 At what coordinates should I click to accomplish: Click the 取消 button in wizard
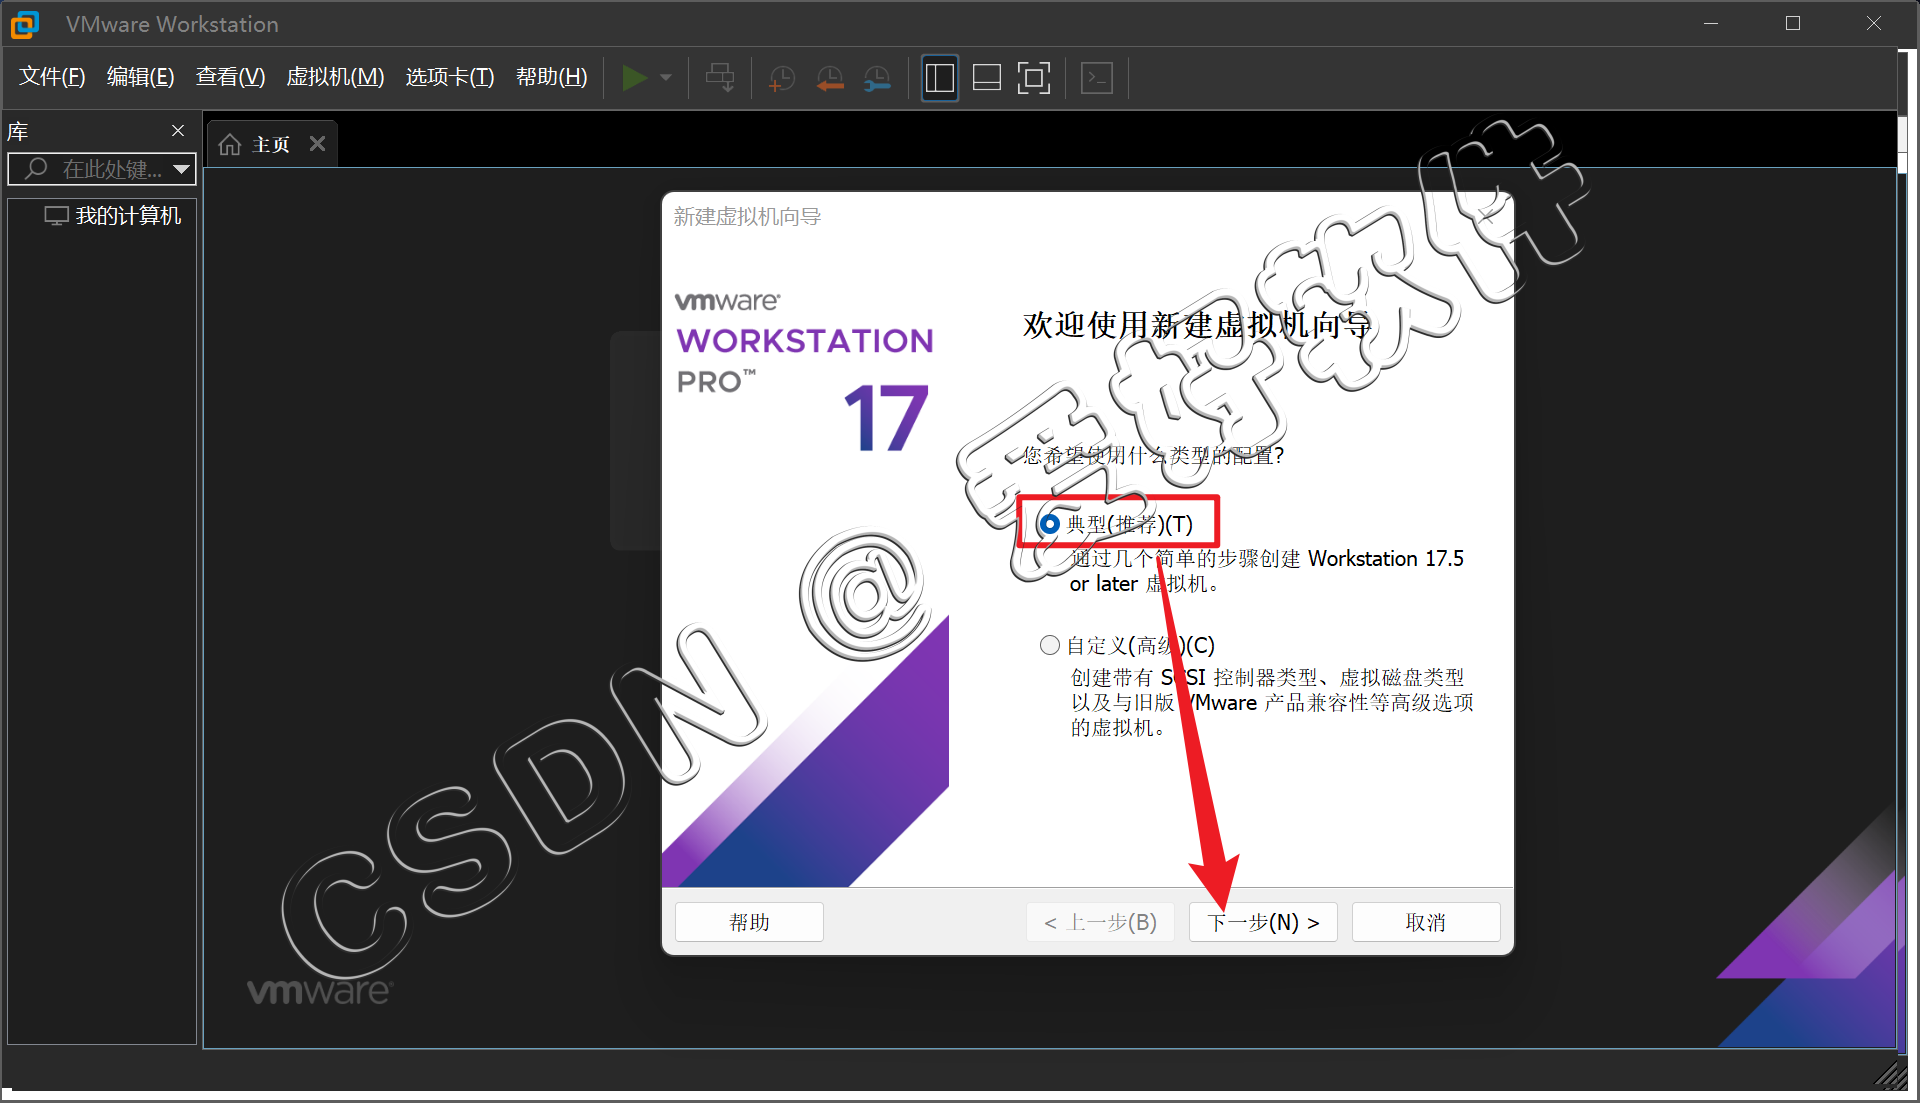(x=1425, y=922)
